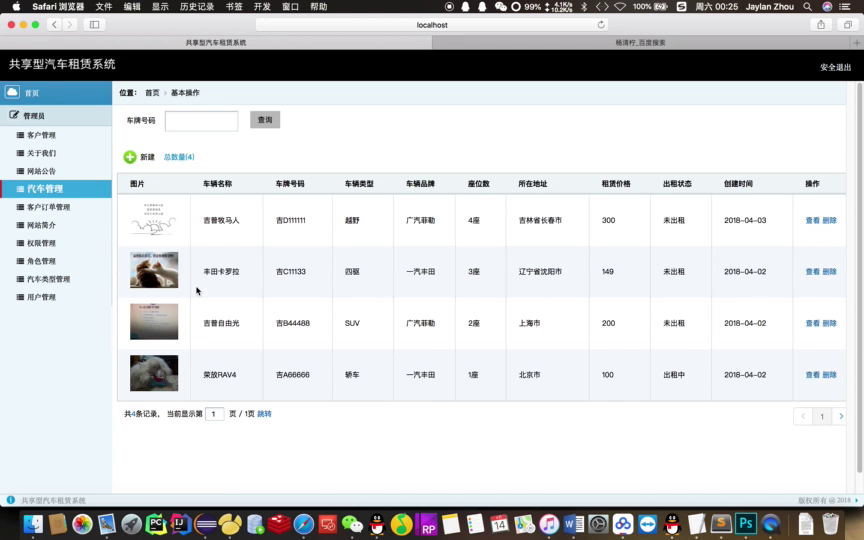Open the Apple menu
This screenshot has height=540, width=864.
[16, 7]
